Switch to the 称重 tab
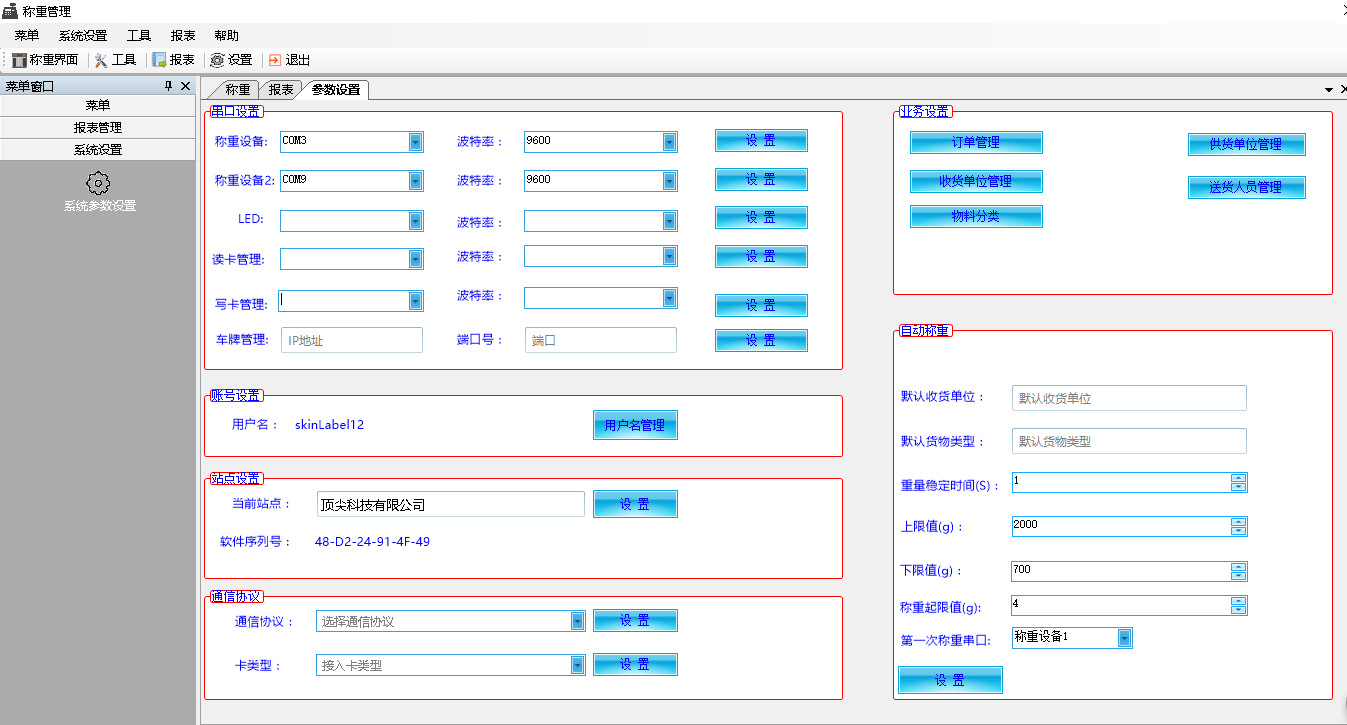The image size is (1347, 725). click(237, 89)
